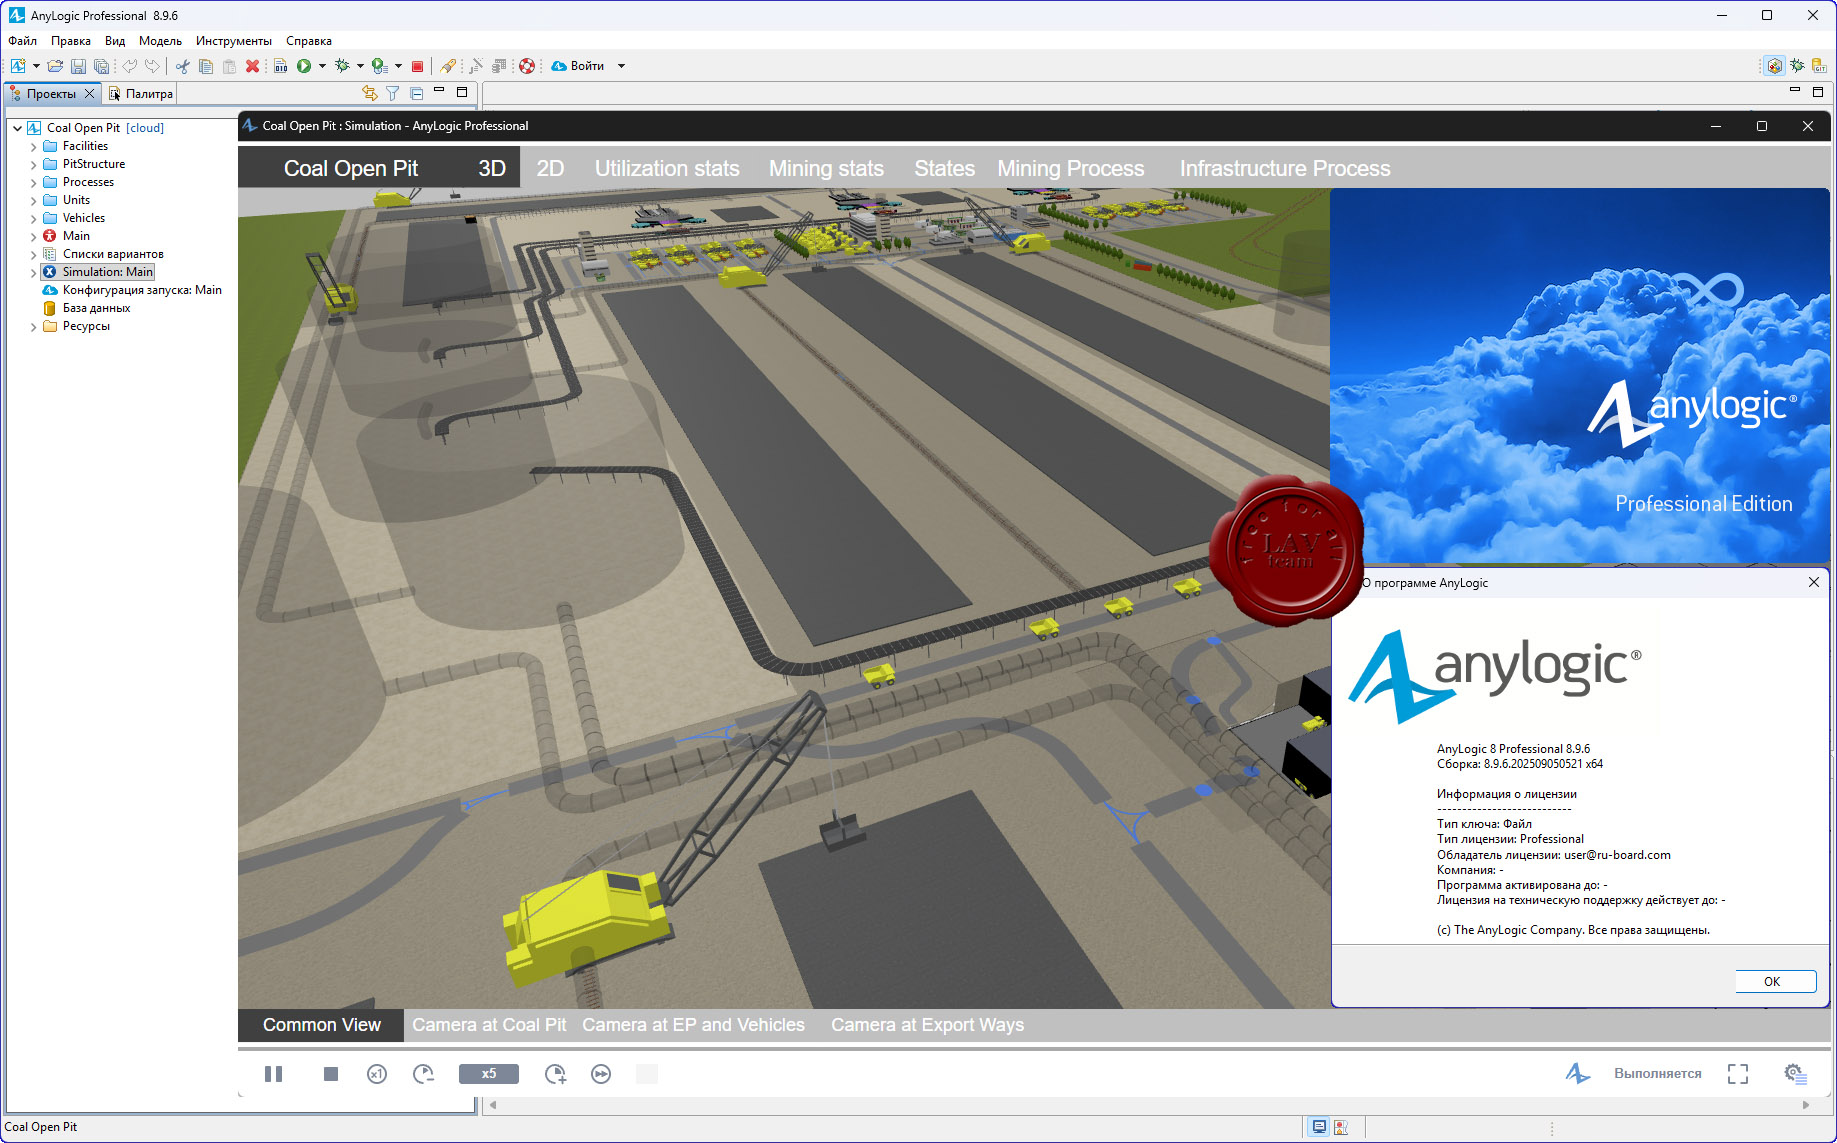
Task: Toggle link with editor arrows icon
Action: click(x=370, y=93)
